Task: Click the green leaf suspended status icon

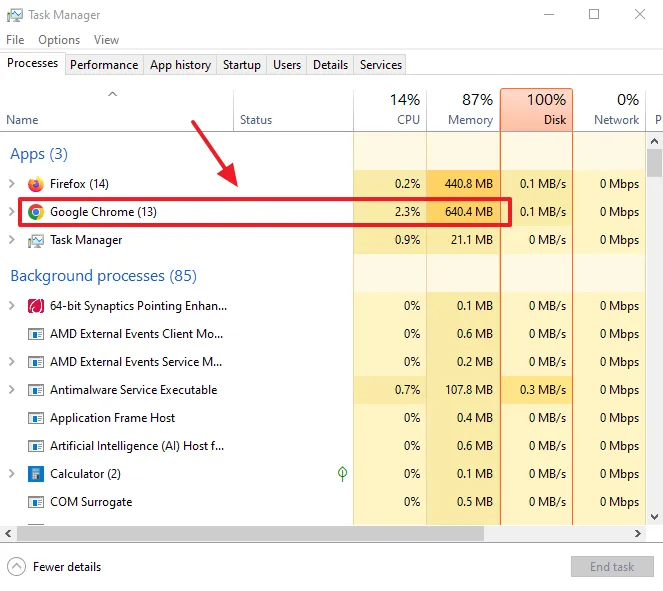Action: (342, 473)
